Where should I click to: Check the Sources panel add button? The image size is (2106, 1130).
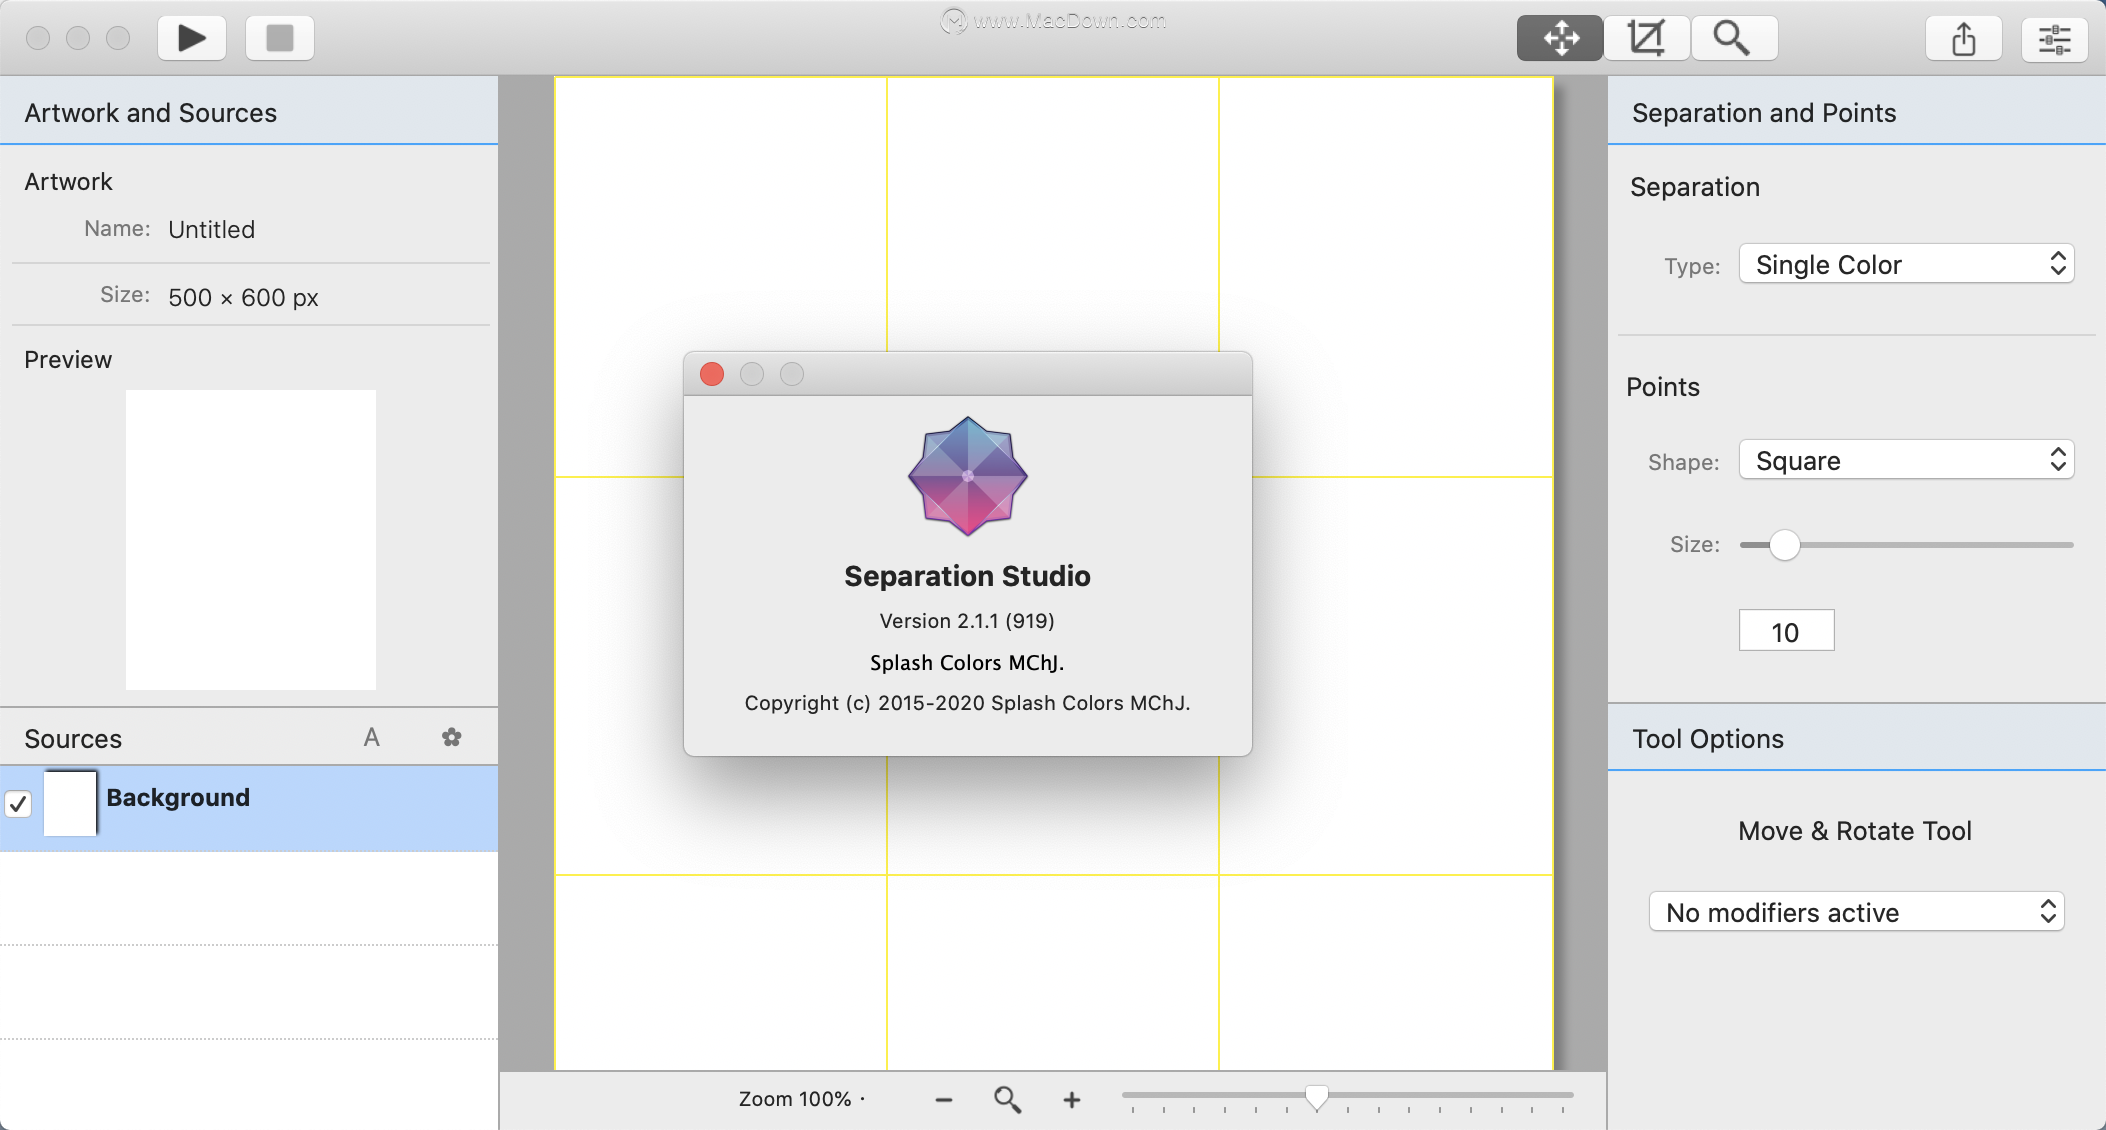[x=372, y=737]
